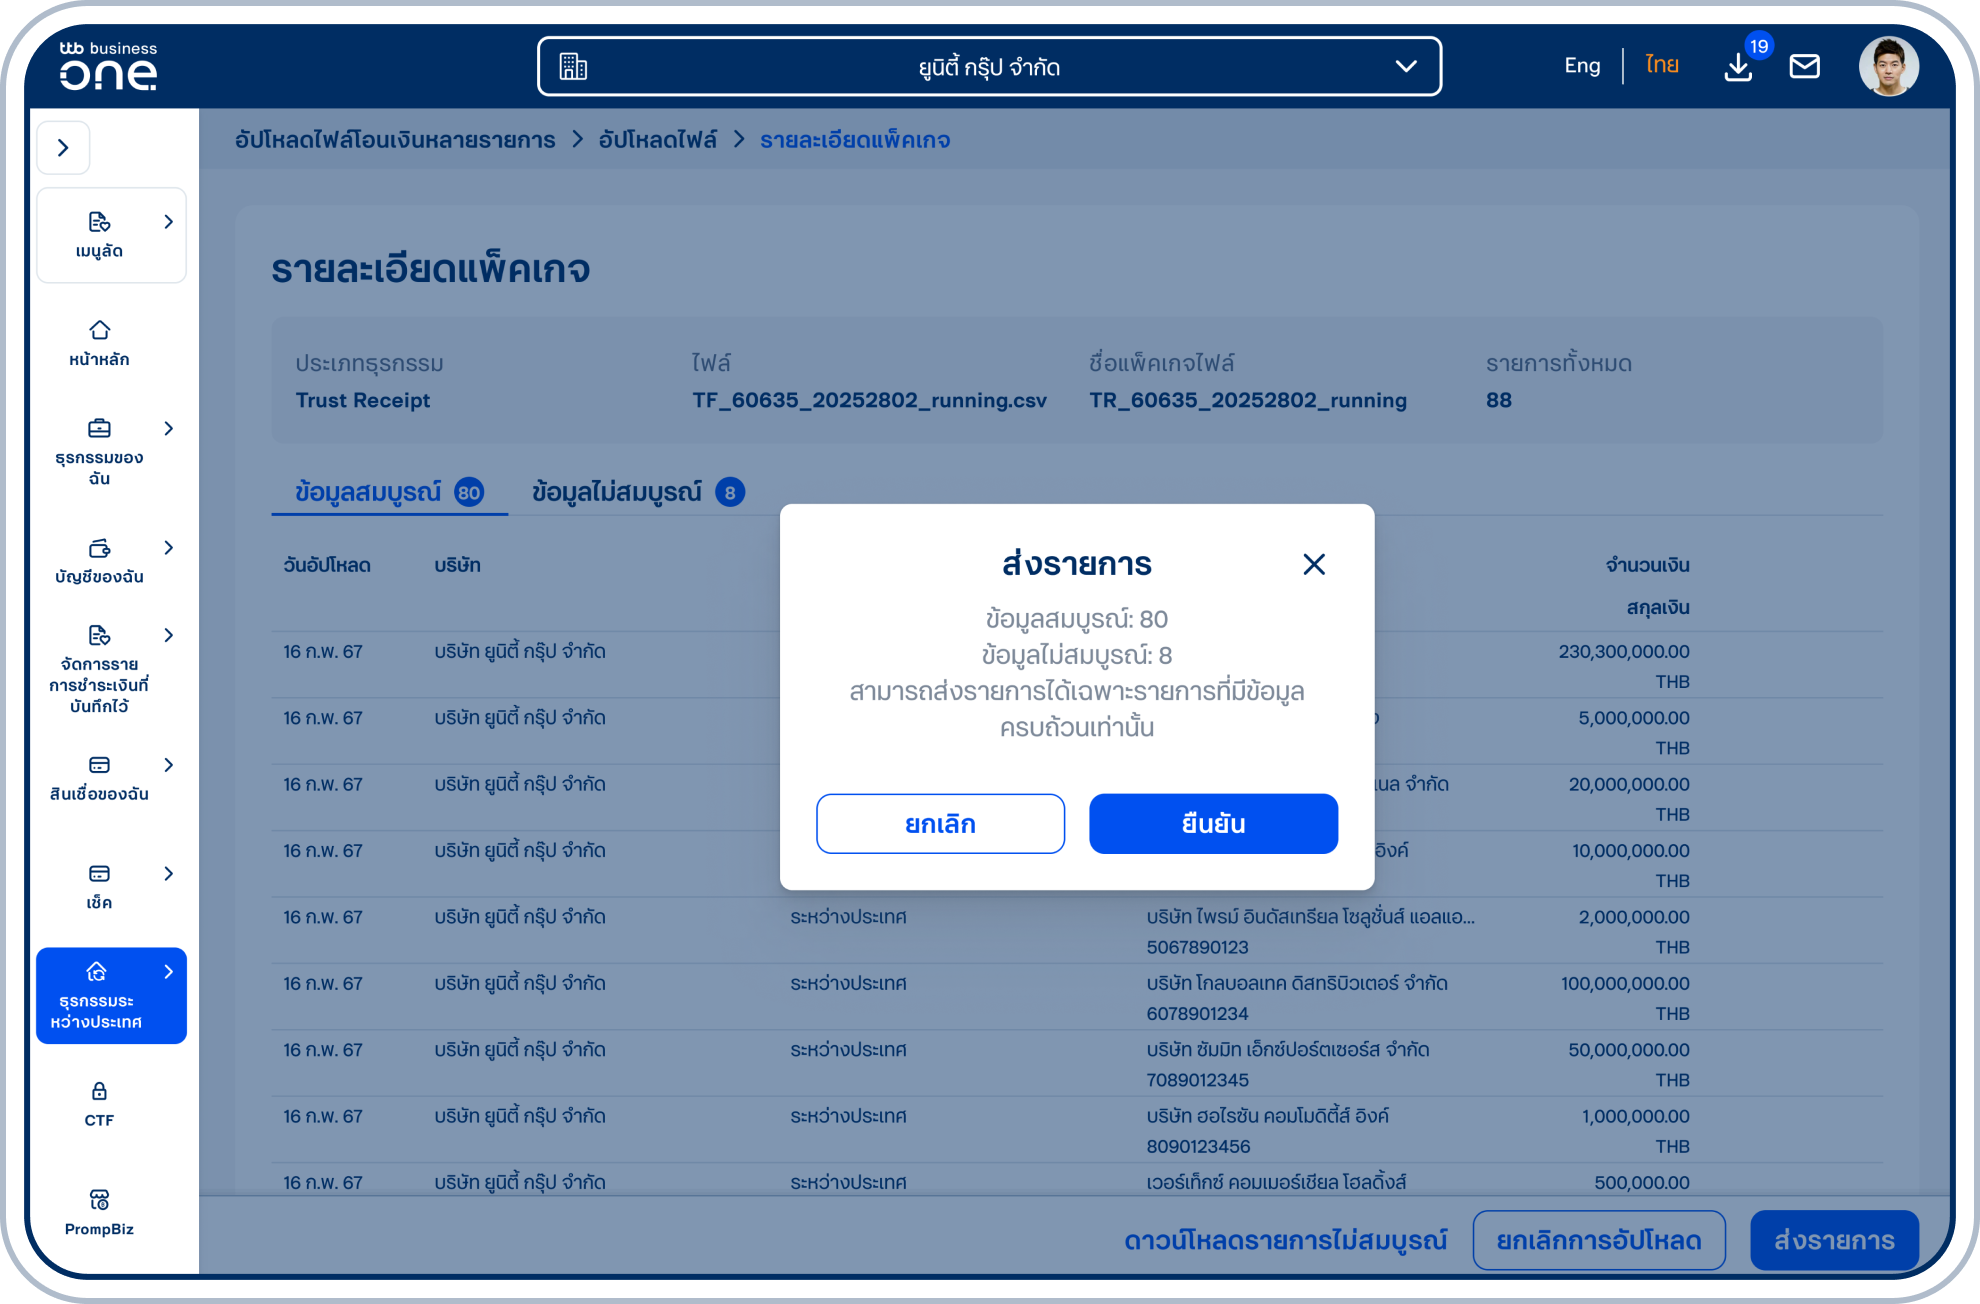Click the บัญชีของฉัน wallet icon
This screenshot has width=1980, height=1304.
tap(99, 549)
